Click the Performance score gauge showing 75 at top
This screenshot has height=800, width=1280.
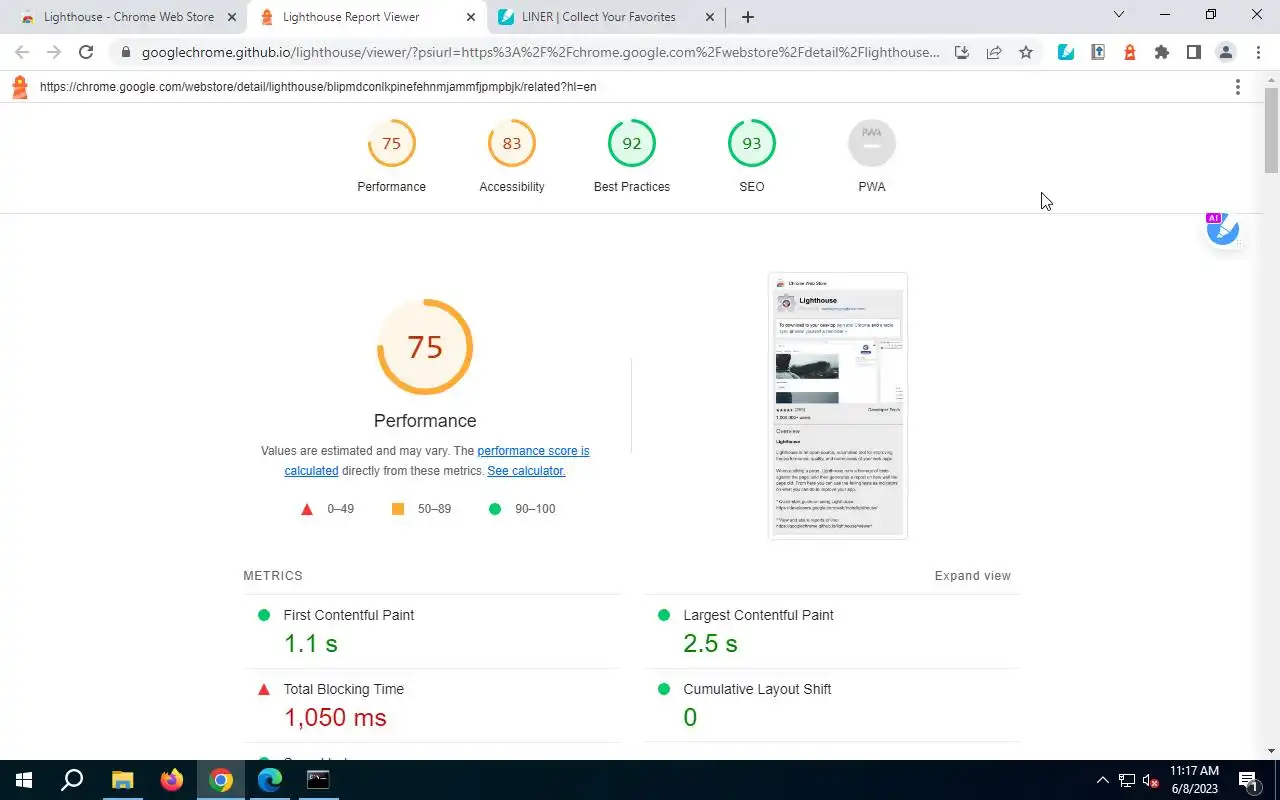pyautogui.click(x=391, y=144)
